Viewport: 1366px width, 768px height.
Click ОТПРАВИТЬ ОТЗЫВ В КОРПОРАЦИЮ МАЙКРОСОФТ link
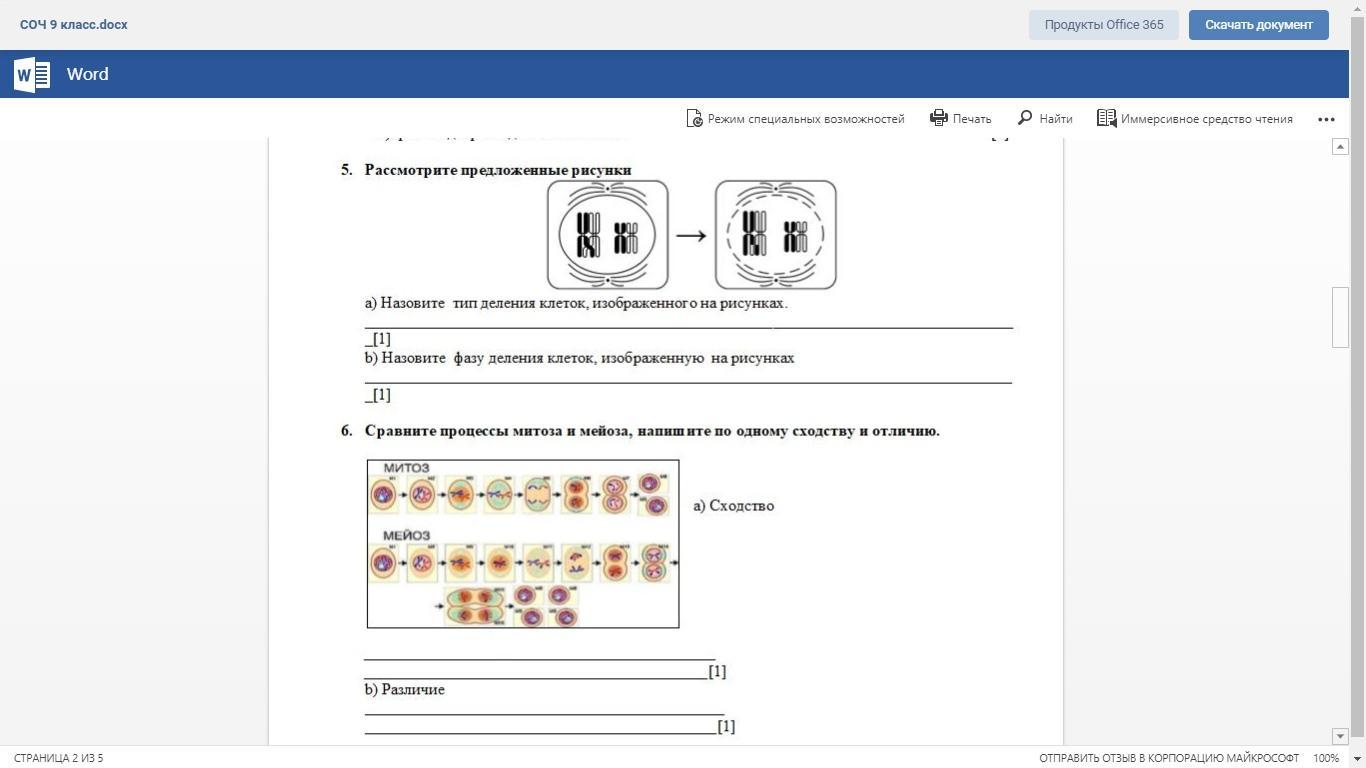point(1169,758)
